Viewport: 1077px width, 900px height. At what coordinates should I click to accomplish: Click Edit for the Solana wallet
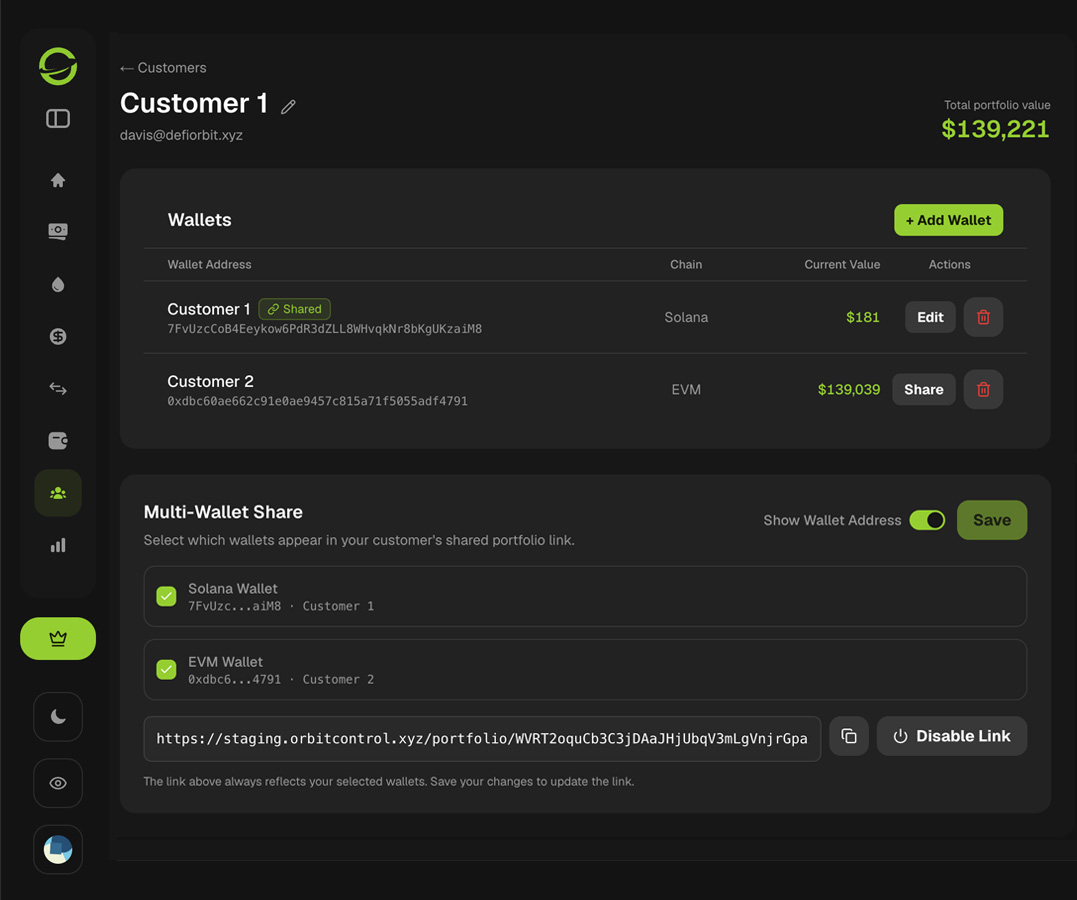click(930, 317)
